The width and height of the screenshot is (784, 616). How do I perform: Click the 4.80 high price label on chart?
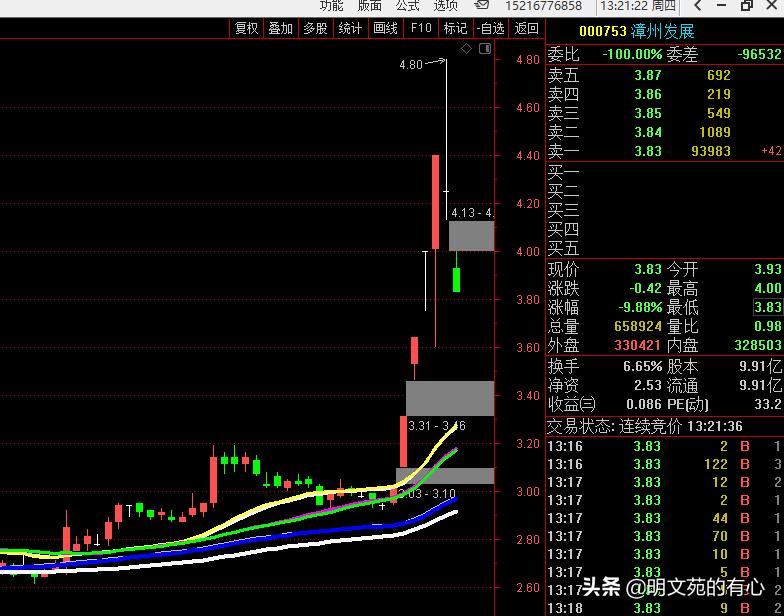(410, 64)
